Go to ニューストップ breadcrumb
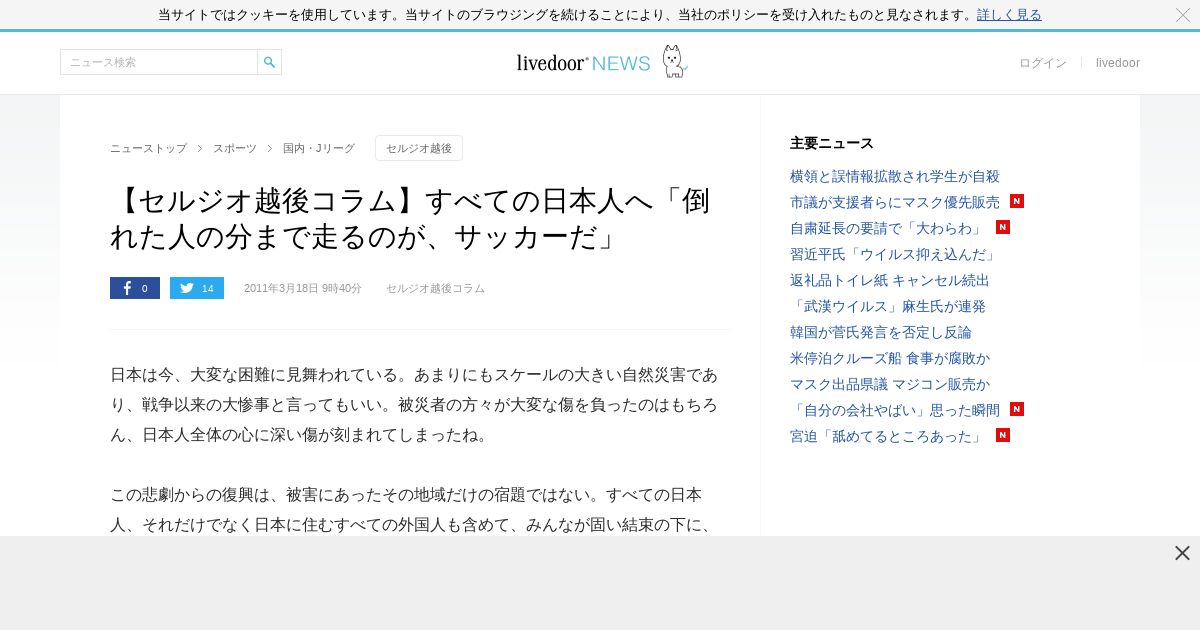Screen dimensions: 1200x630 click(x=148, y=148)
